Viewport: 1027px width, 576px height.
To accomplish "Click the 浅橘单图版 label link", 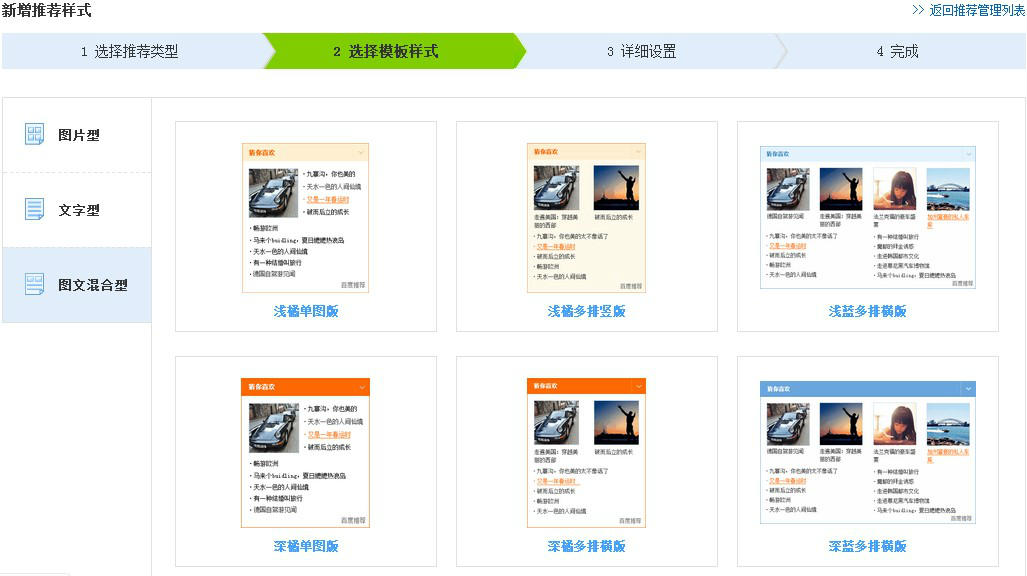I will 306,311.
